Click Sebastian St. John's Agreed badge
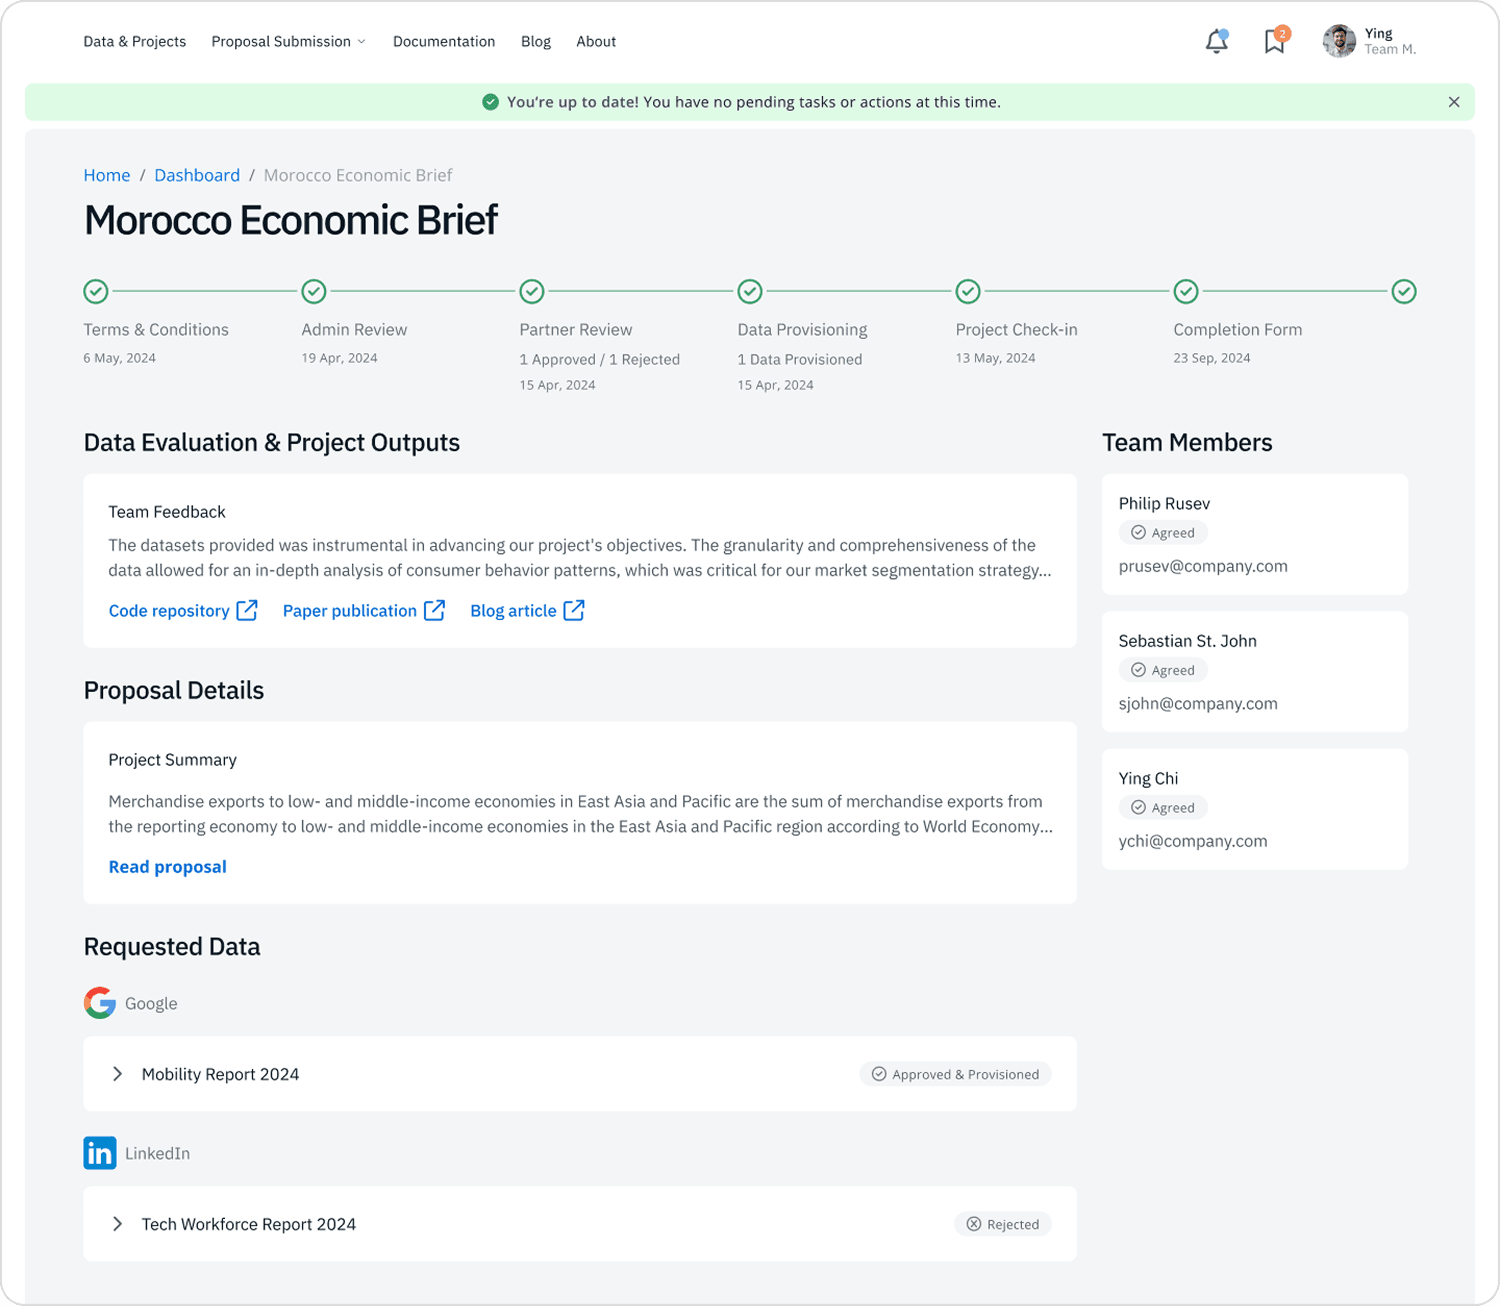This screenshot has height=1306, width=1500. 1163,670
